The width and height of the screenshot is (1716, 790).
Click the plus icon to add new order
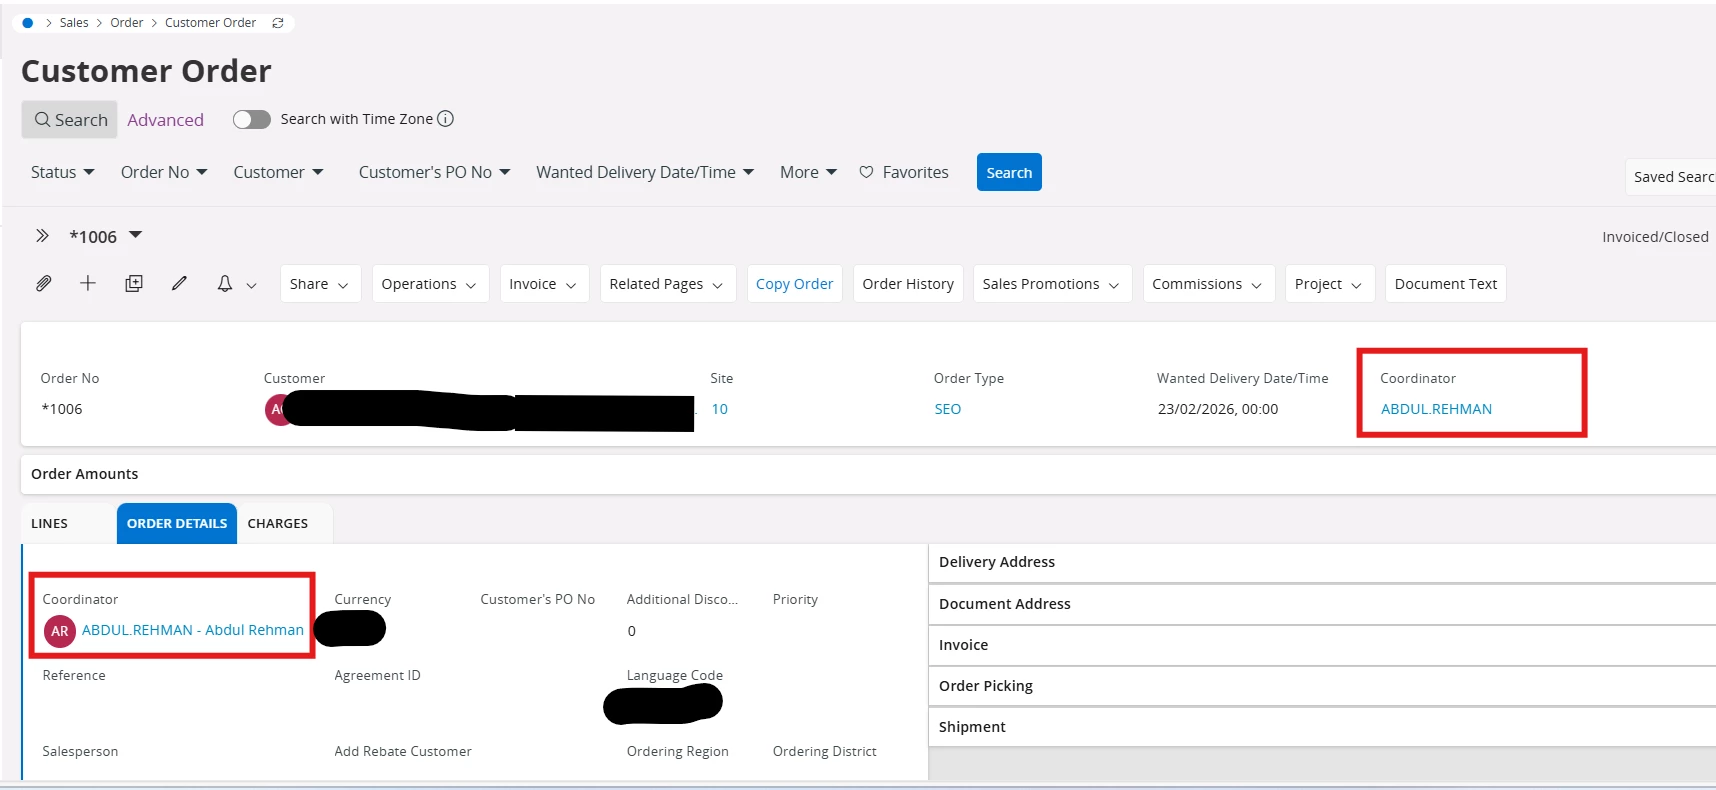[x=88, y=284]
